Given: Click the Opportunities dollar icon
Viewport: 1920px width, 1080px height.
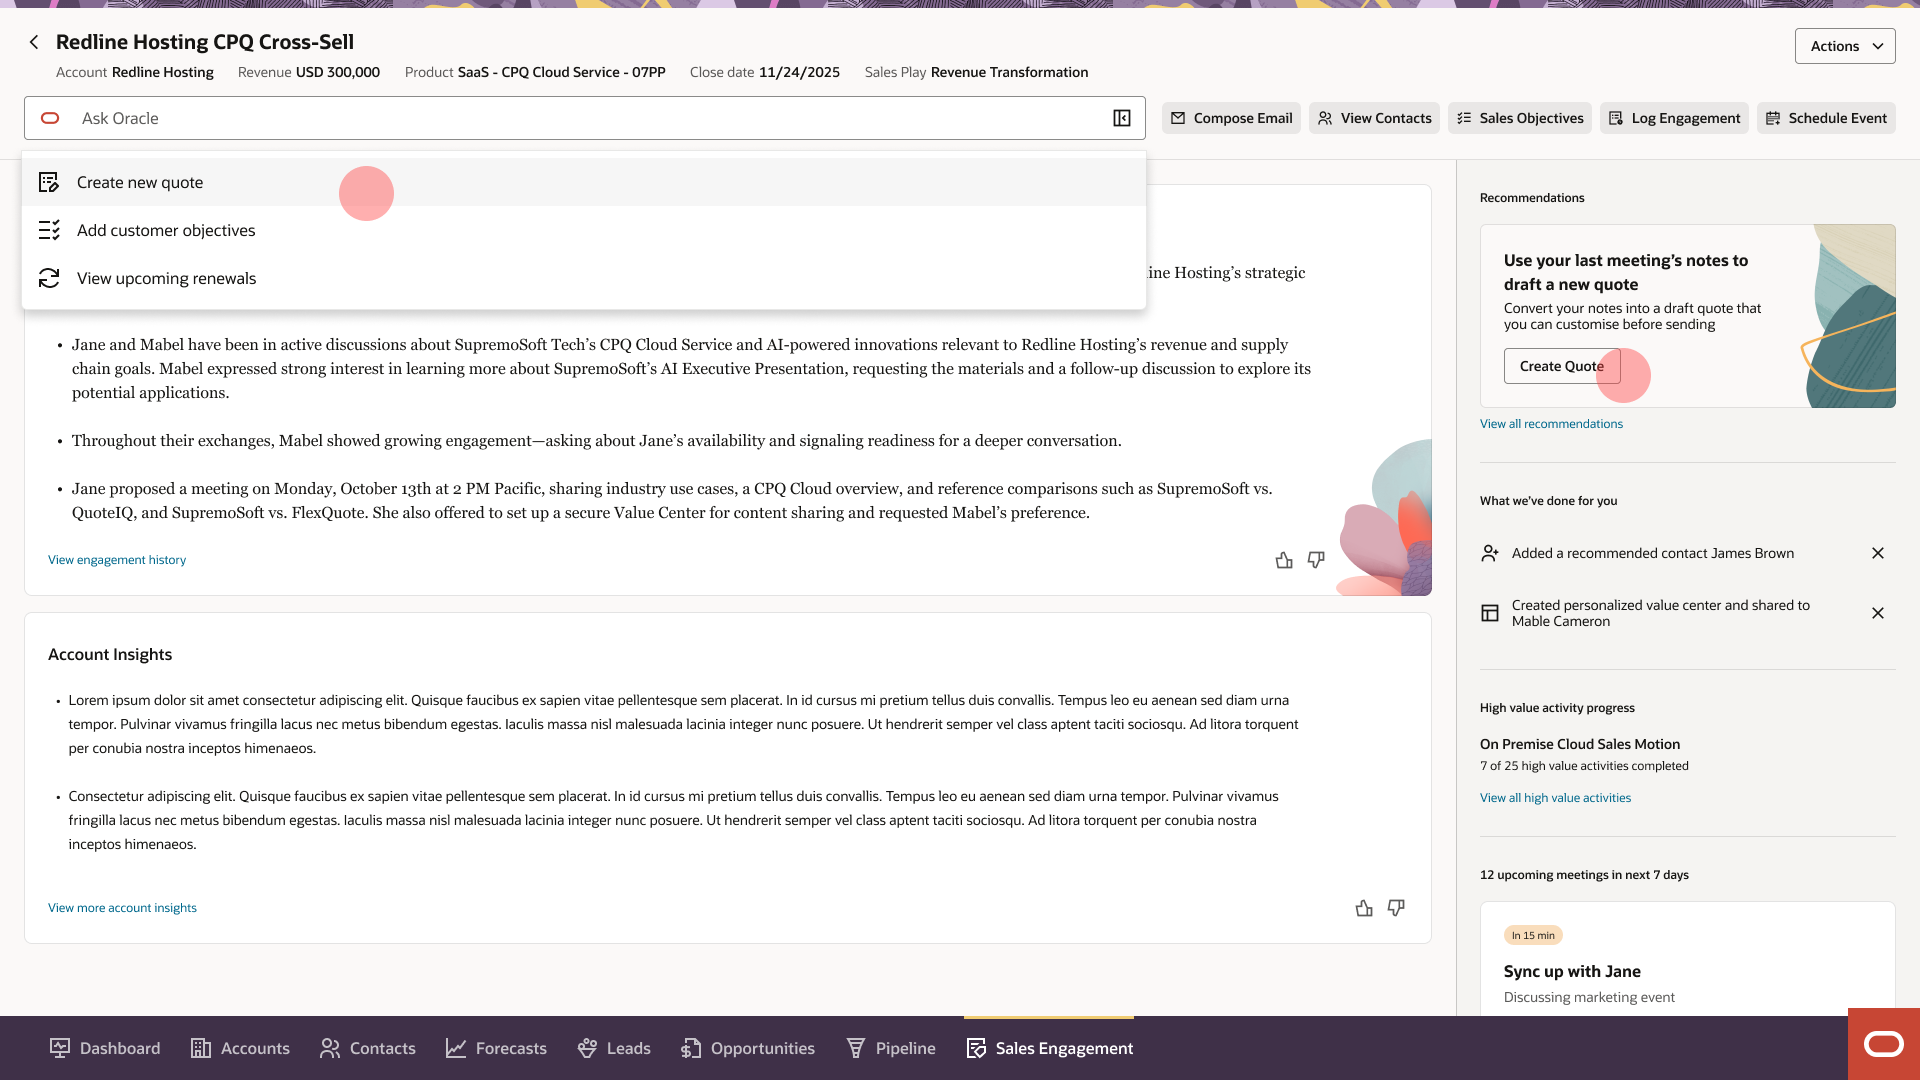Looking at the screenshot, I should coord(691,1048).
